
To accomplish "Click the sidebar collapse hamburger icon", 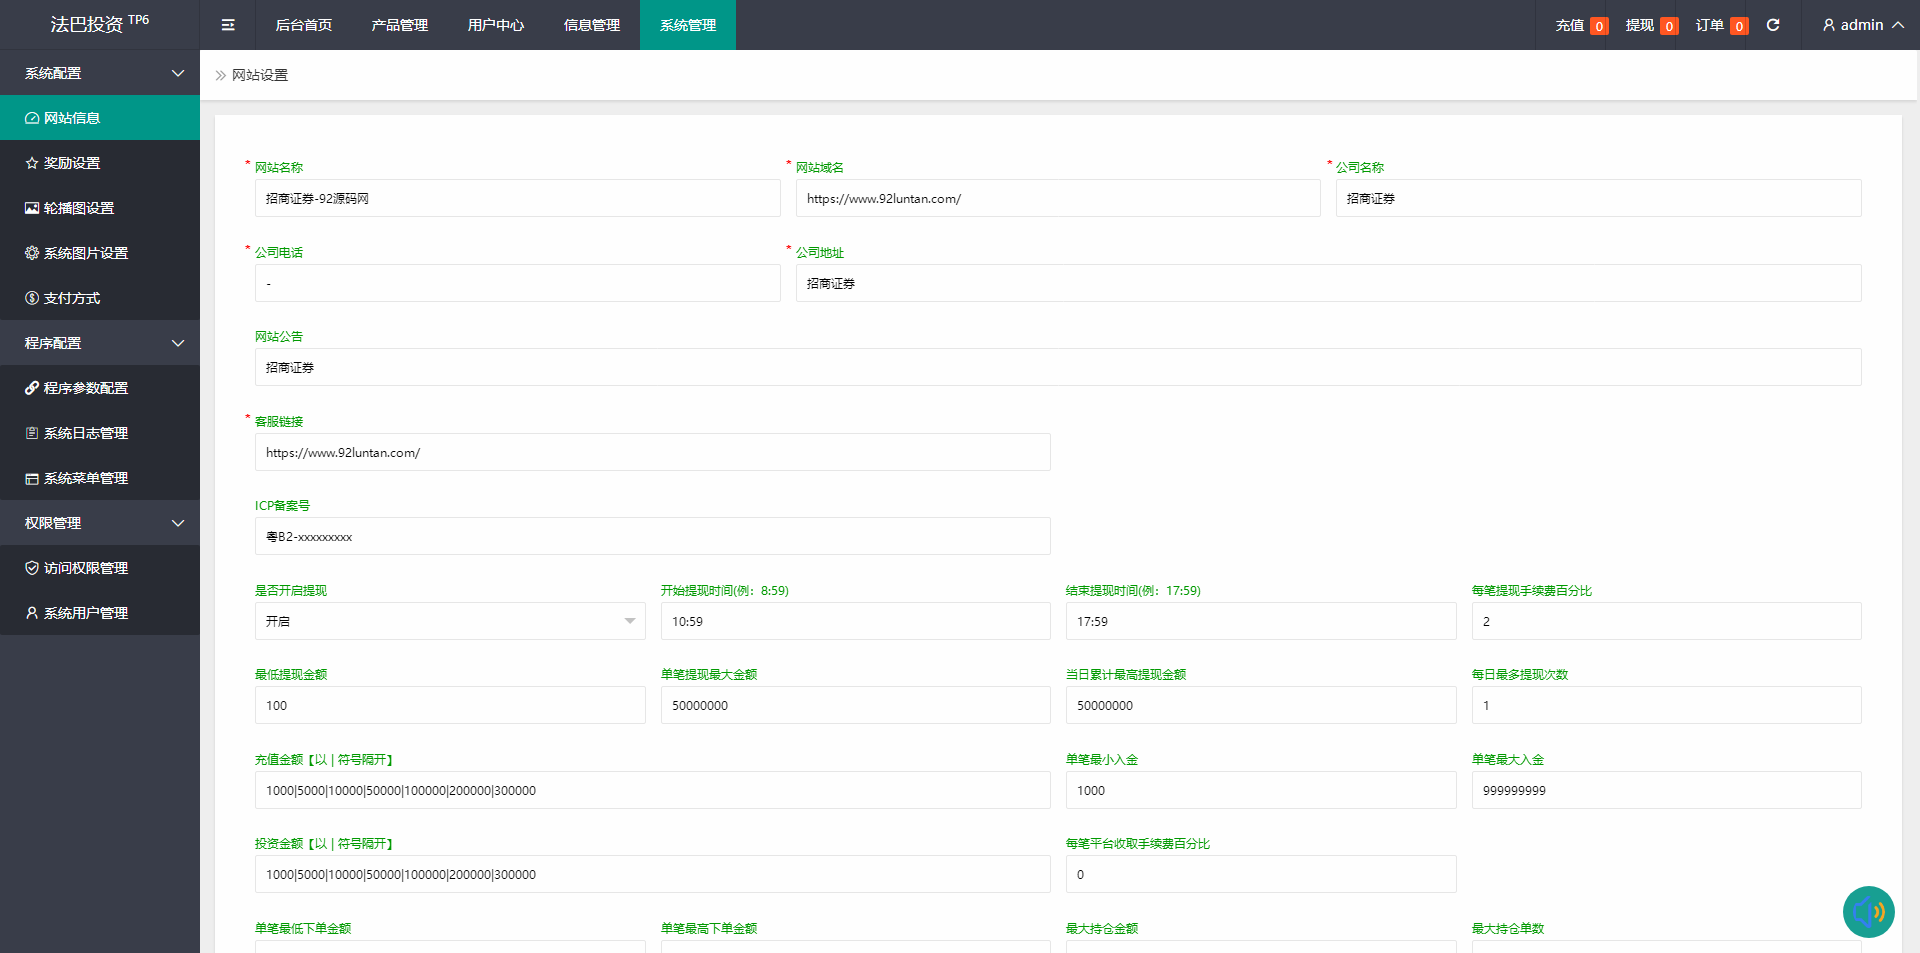I will tap(228, 25).
